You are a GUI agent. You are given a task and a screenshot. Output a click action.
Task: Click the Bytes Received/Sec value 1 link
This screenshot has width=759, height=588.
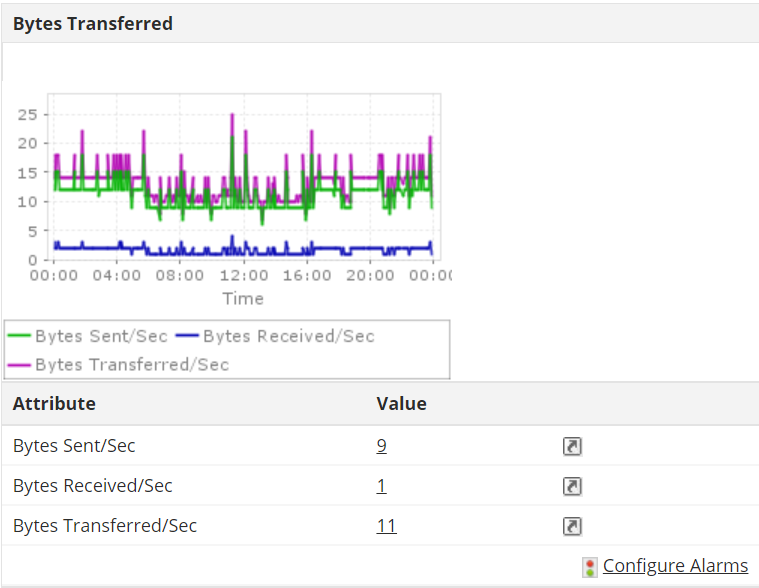381,486
